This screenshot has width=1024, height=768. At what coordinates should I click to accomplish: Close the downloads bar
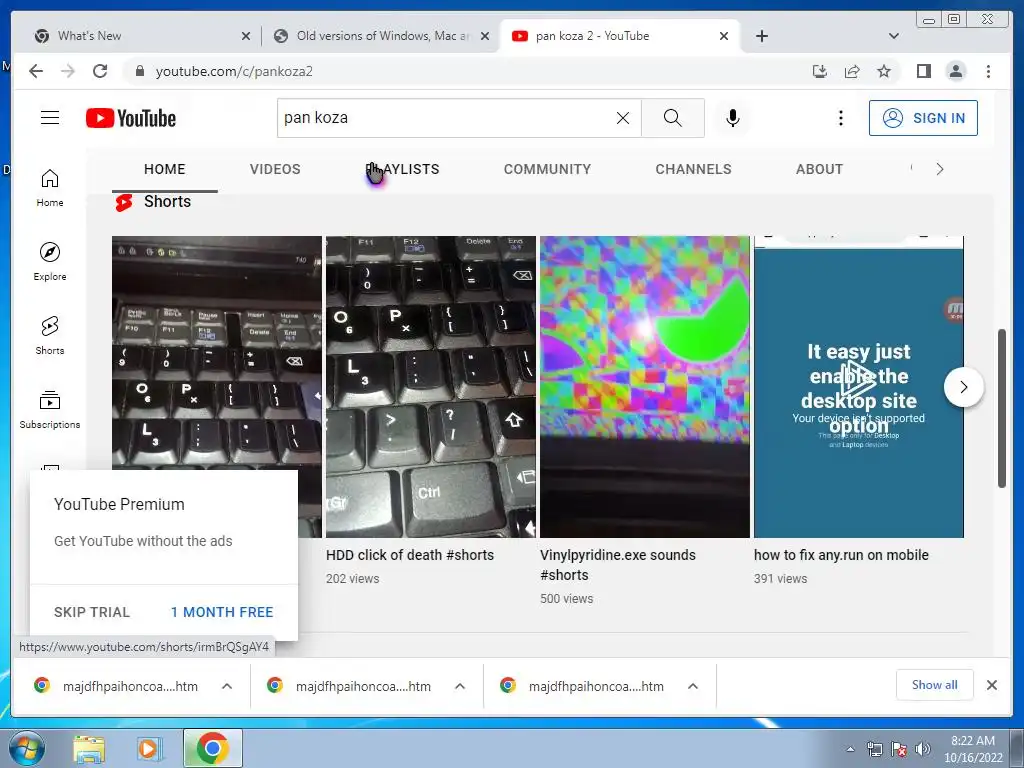(x=991, y=685)
